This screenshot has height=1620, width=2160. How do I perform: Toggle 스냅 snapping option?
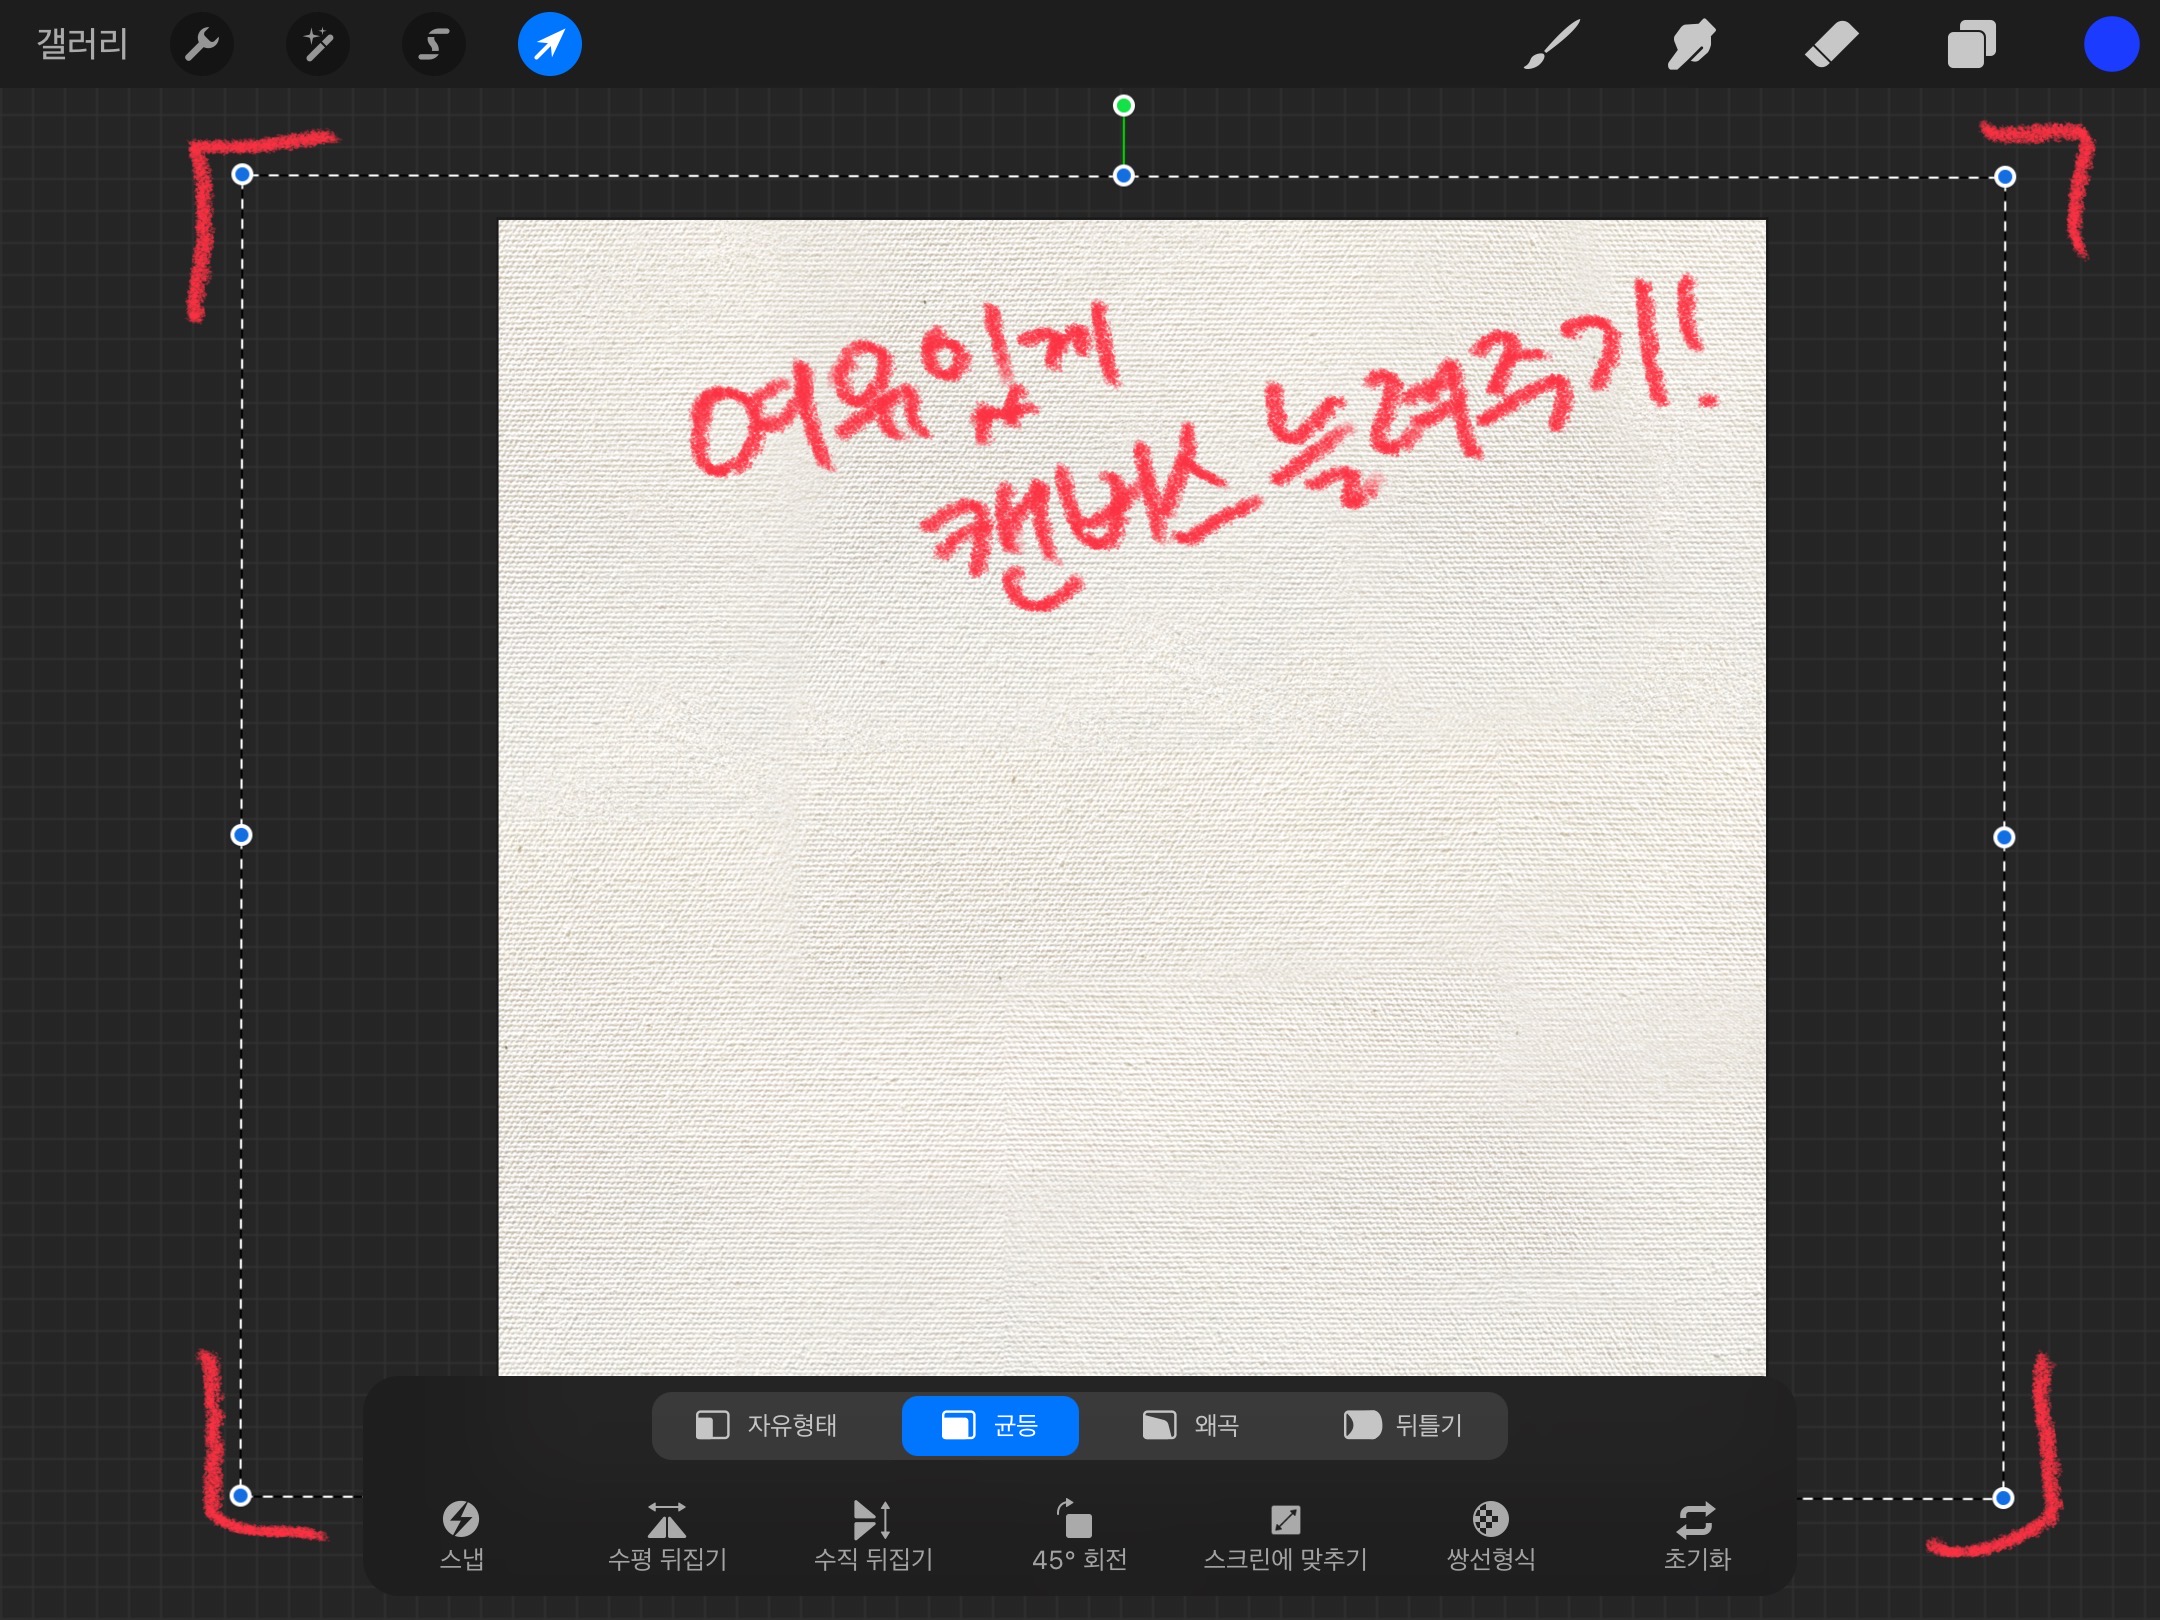coord(461,1535)
